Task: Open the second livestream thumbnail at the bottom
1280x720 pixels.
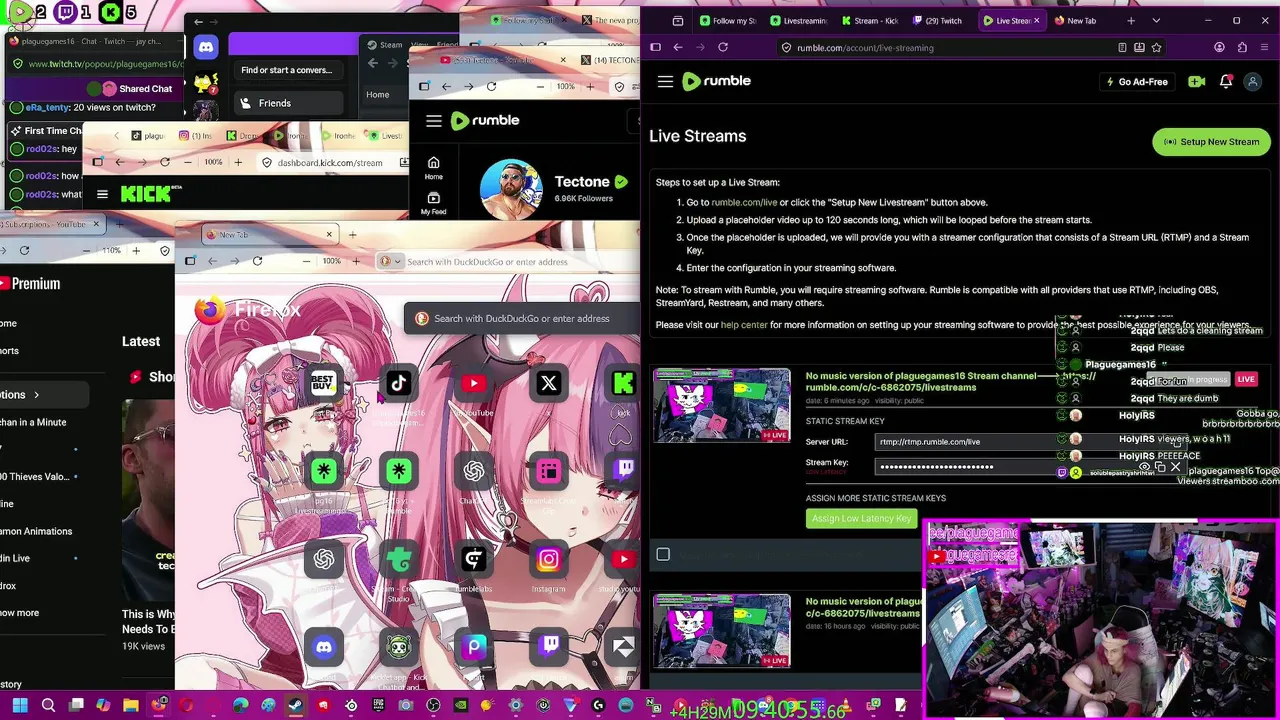Action: 721,631
